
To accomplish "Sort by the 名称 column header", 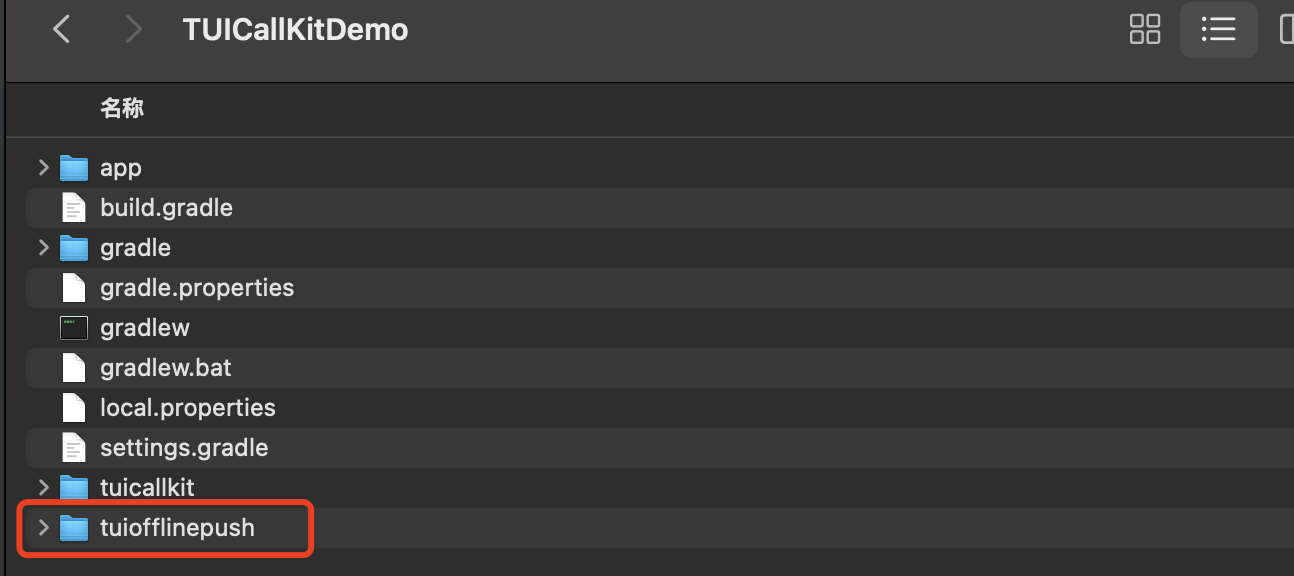I will click(122, 109).
